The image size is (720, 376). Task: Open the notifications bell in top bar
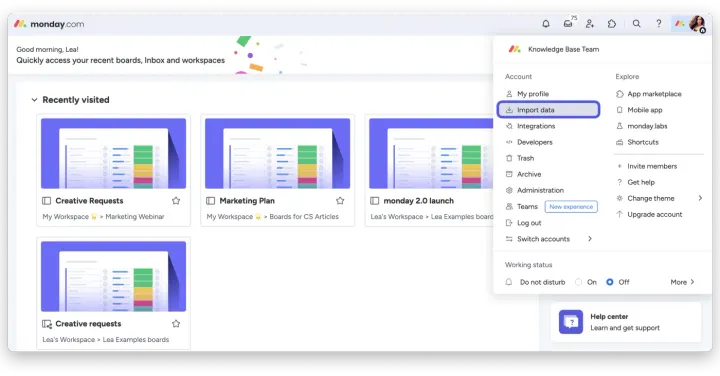[546, 23]
